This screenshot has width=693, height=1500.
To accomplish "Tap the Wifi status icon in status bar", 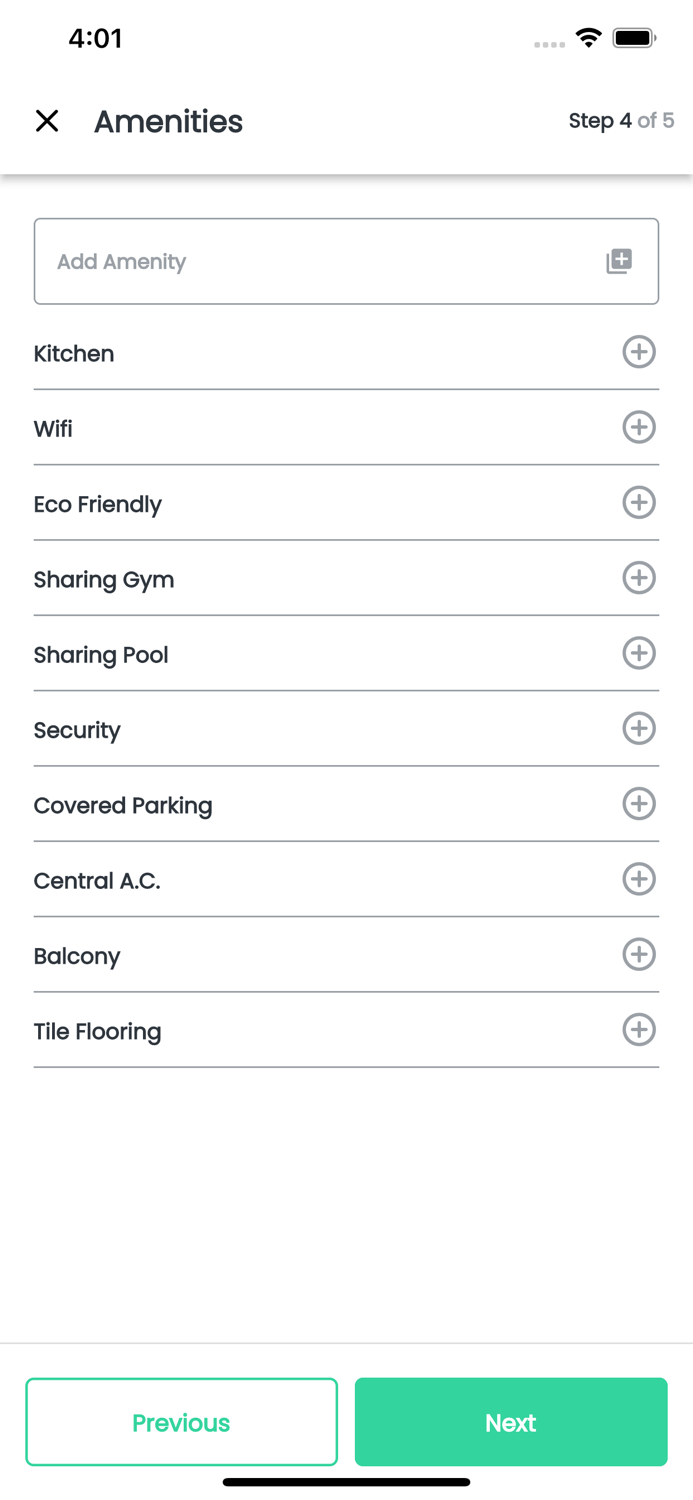I will coord(589,38).
